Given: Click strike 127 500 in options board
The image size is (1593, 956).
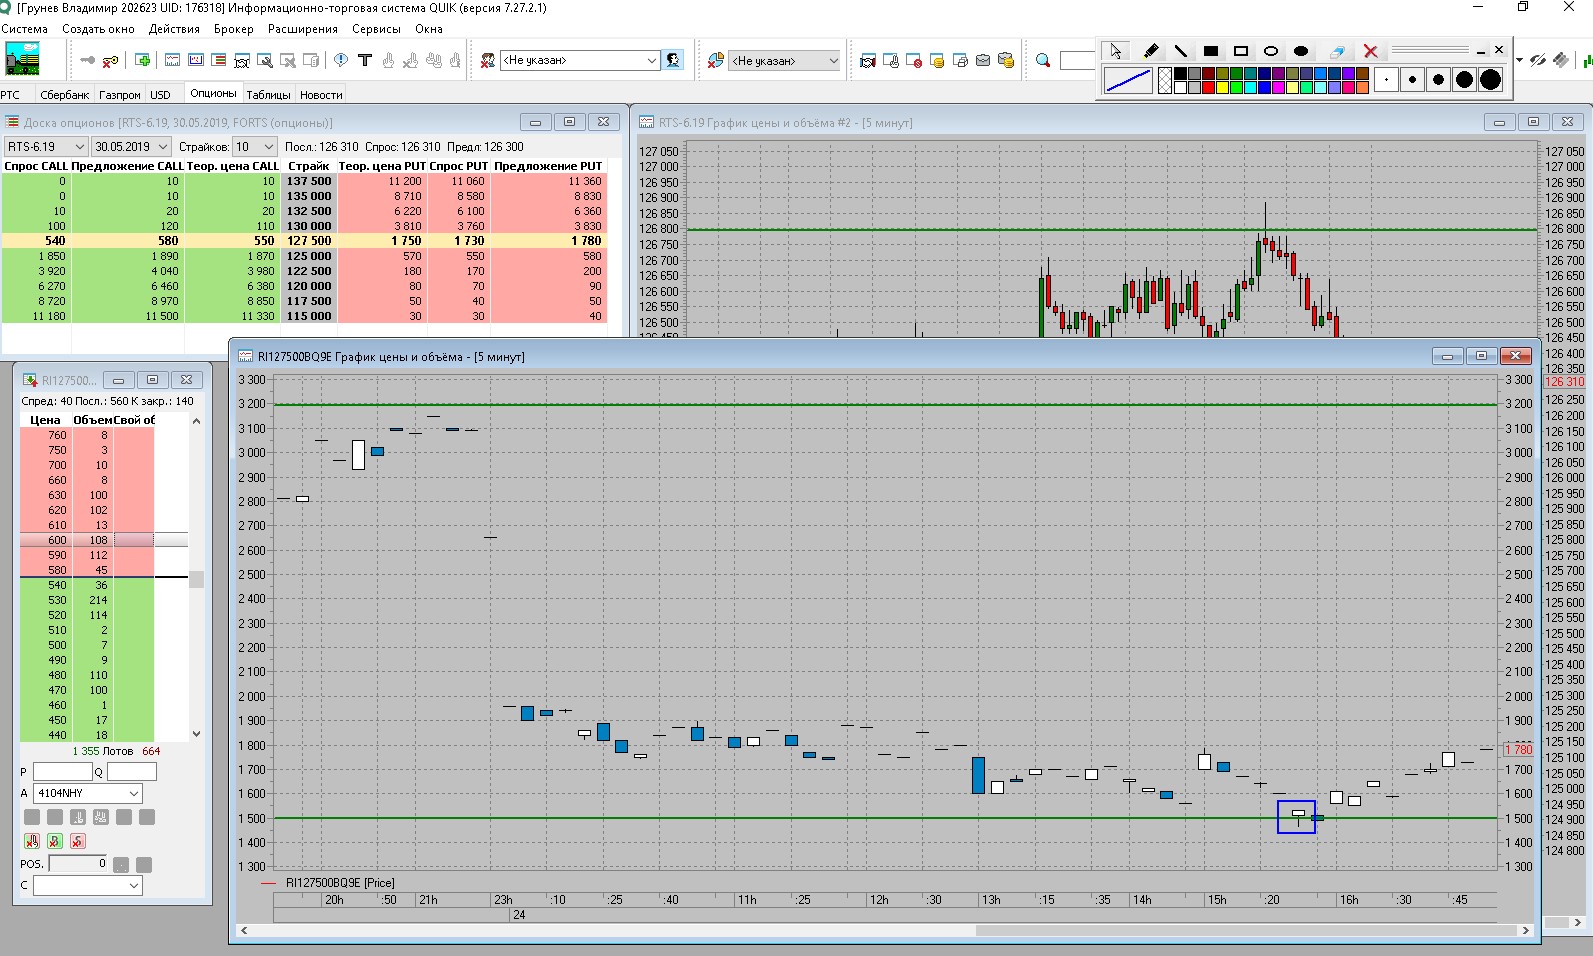Looking at the screenshot, I should (309, 241).
